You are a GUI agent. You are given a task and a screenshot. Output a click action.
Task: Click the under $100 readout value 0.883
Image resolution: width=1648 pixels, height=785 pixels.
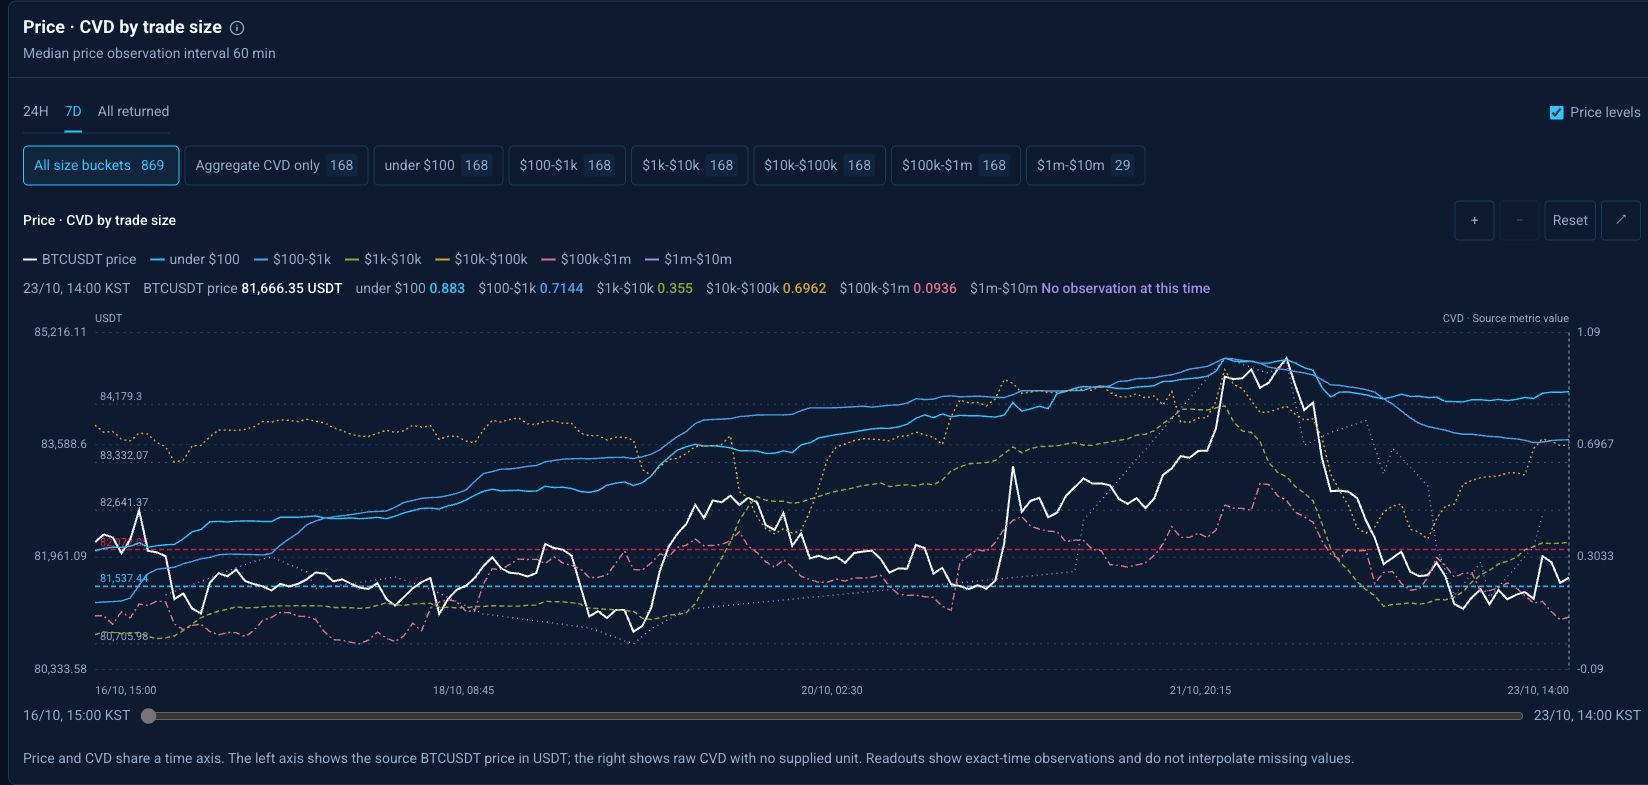point(447,288)
